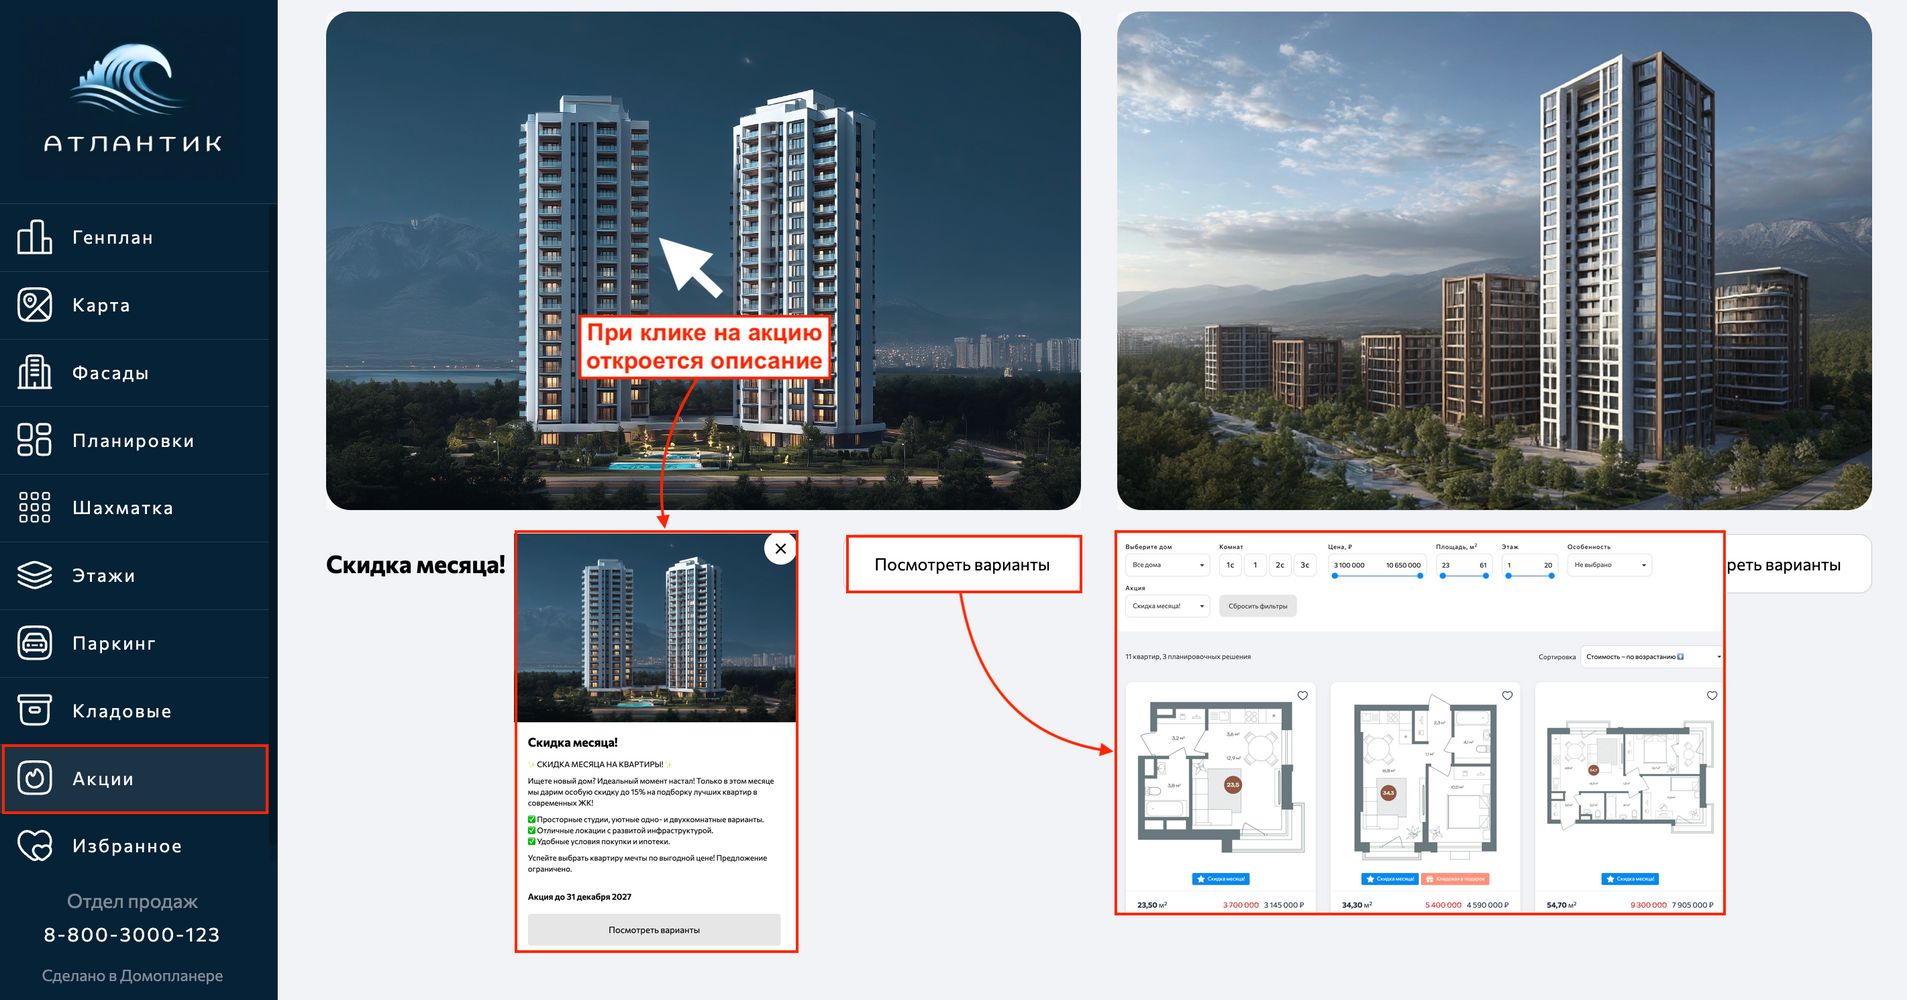Open the Особенность dropdown

pos(1609,565)
